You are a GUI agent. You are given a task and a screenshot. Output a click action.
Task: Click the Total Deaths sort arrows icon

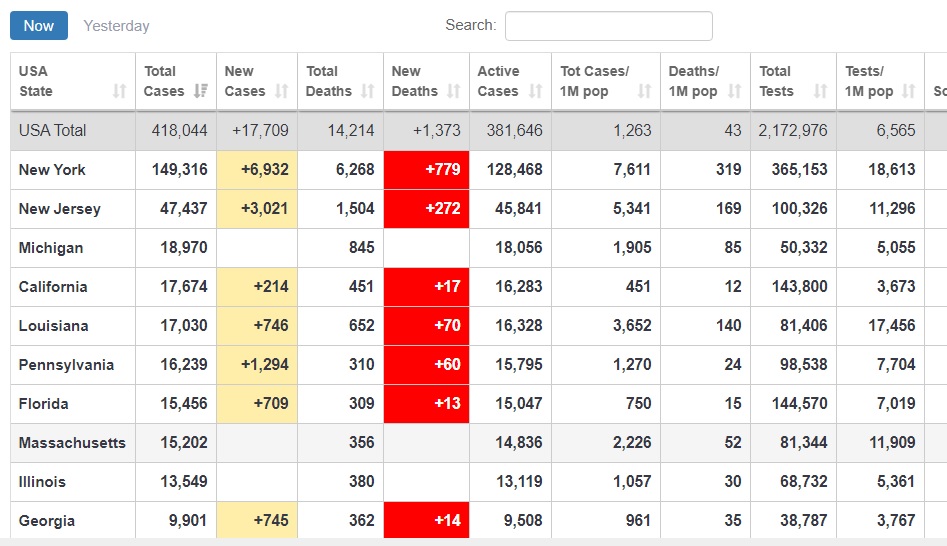click(x=368, y=91)
